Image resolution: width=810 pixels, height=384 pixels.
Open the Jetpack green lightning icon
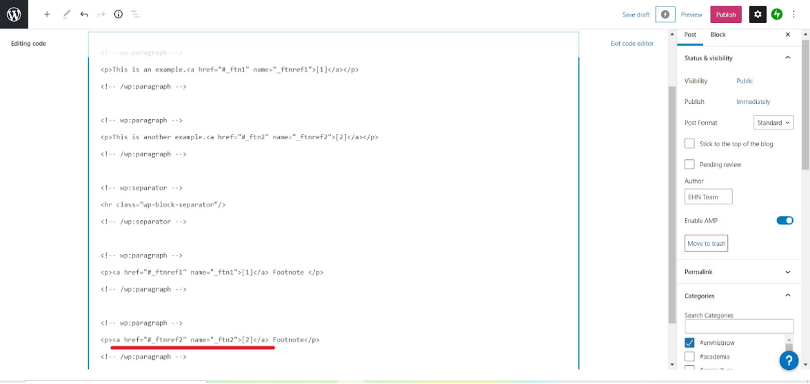click(x=777, y=14)
